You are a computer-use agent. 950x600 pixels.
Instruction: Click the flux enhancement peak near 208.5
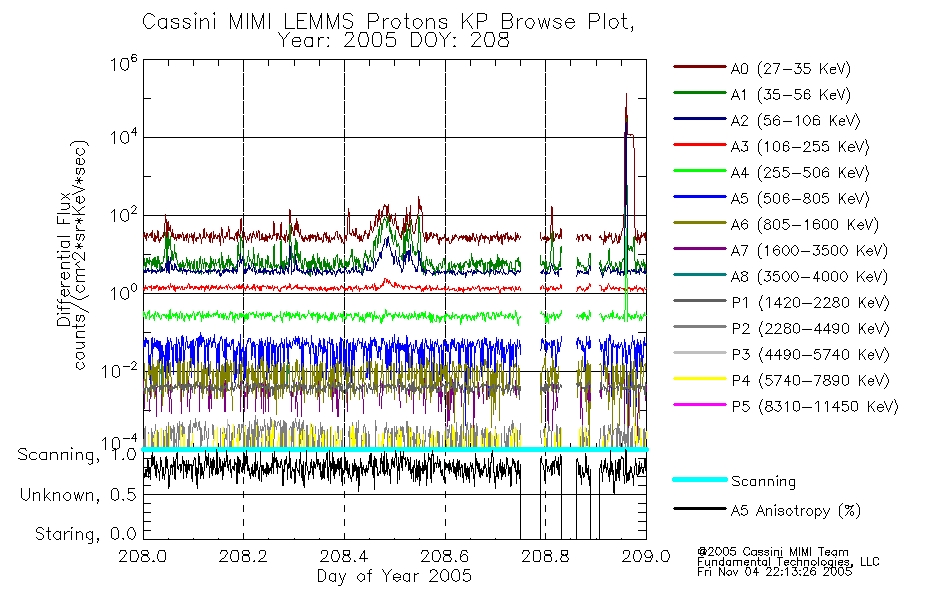pyautogui.click(x=386, y=224)
